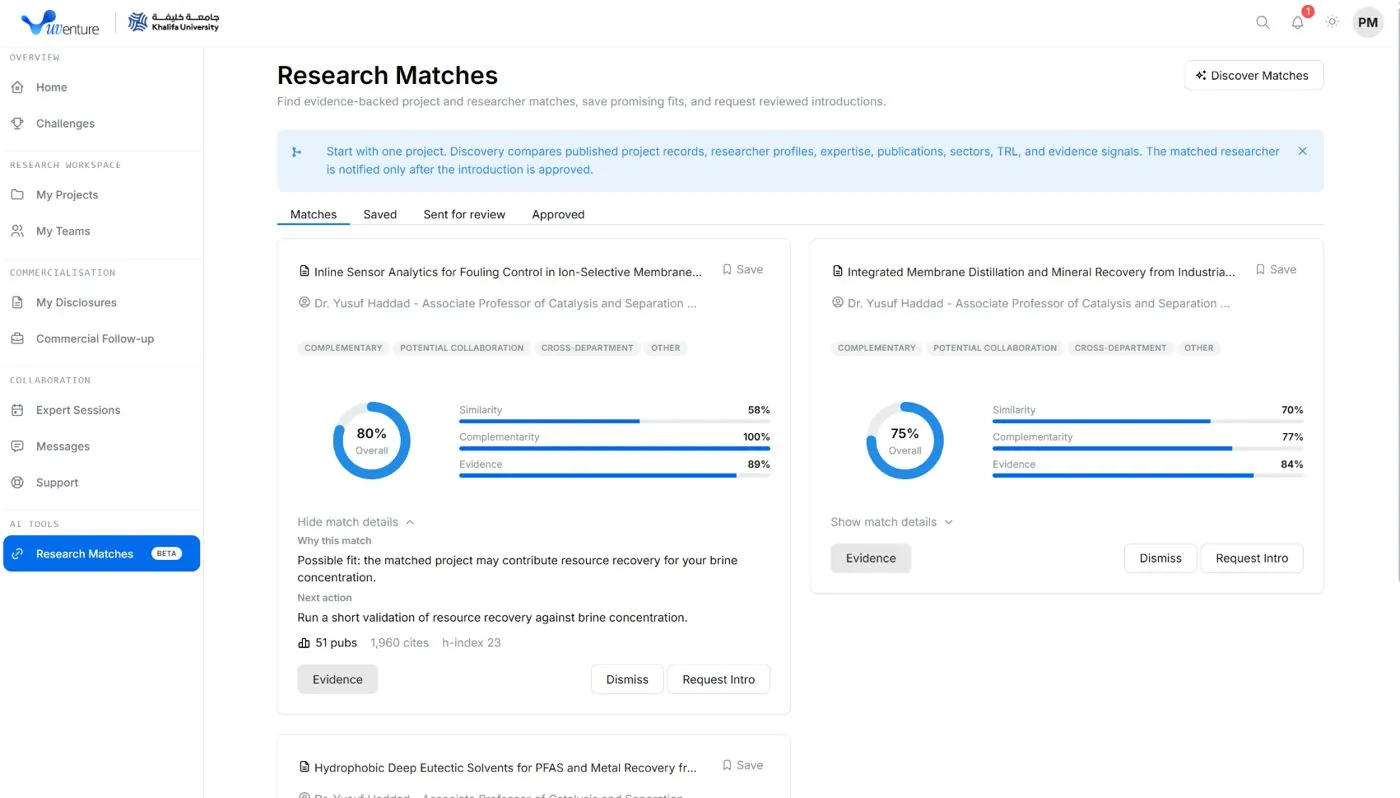Open My Disclosures page
Image resolution: width=1400 pixels, height=798 pixels.
pos(101,302)
